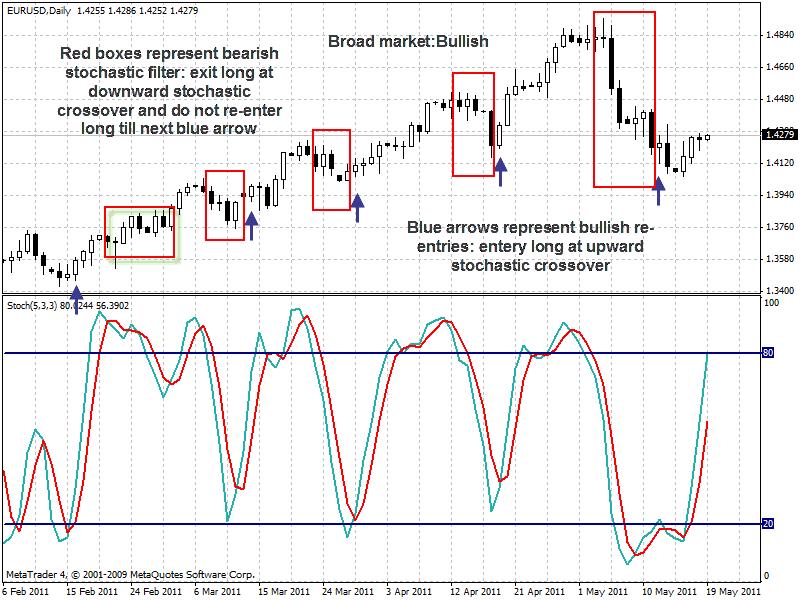800x600 pixels.
Task: Click the MetaTrader 4 copyright text
Action: 130,575
